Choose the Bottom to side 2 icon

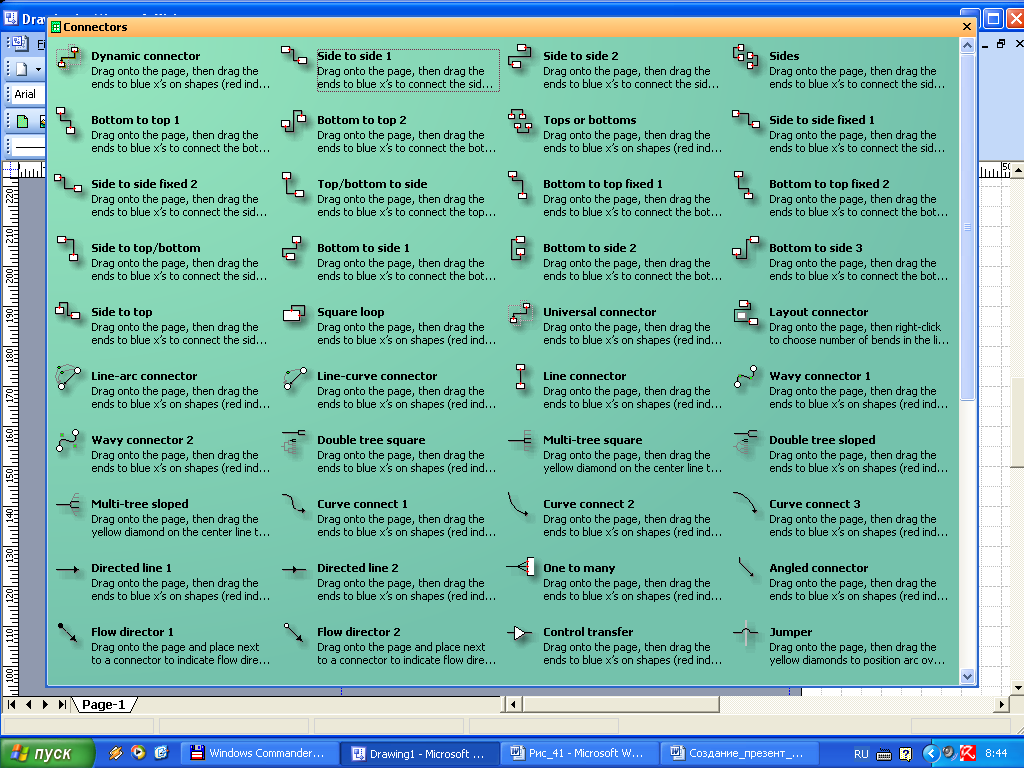(x=519, y=249)
